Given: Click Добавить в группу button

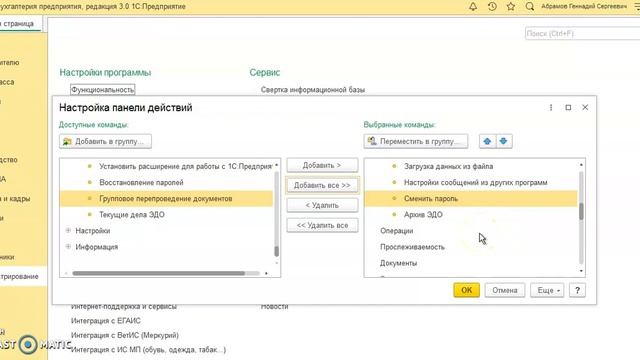Looking at the screenshot, I should point(105,141).
